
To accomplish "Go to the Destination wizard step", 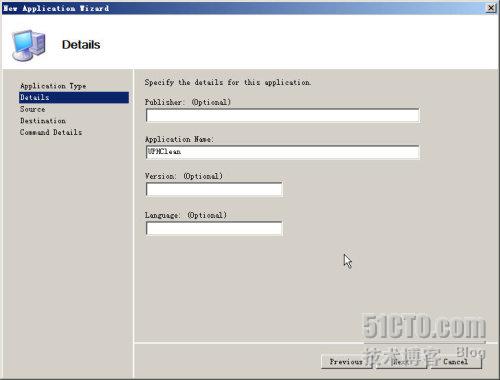I will 43,121.
